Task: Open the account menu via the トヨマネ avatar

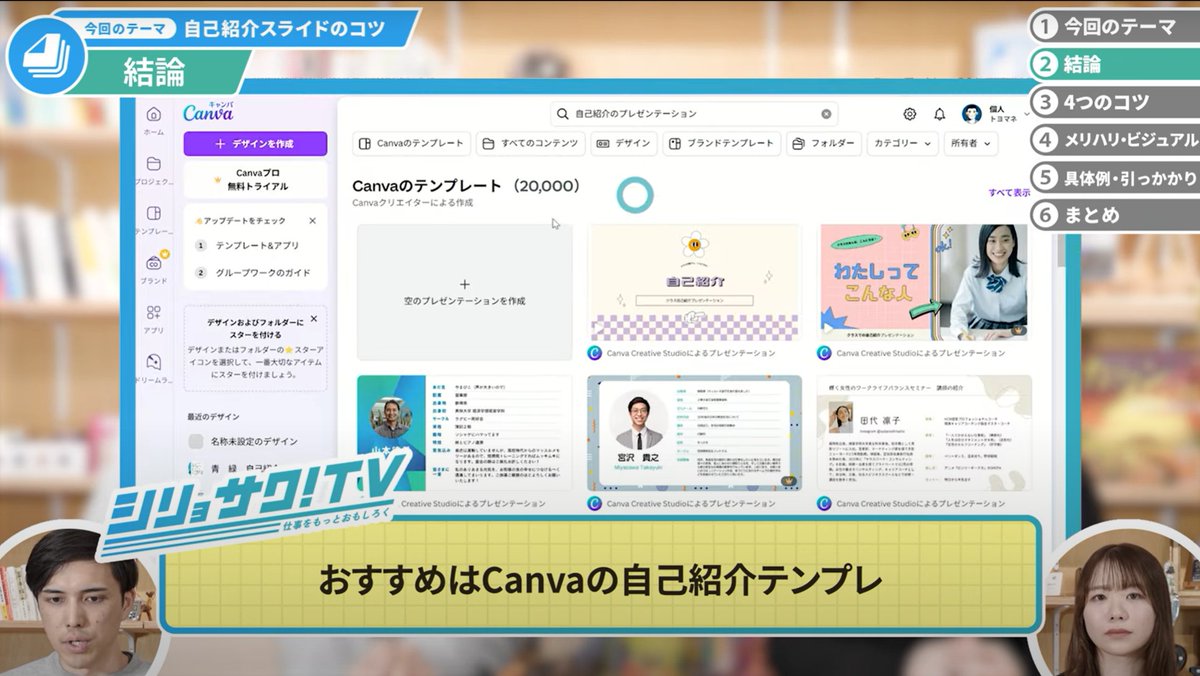Action: click(x=972, y=113)
